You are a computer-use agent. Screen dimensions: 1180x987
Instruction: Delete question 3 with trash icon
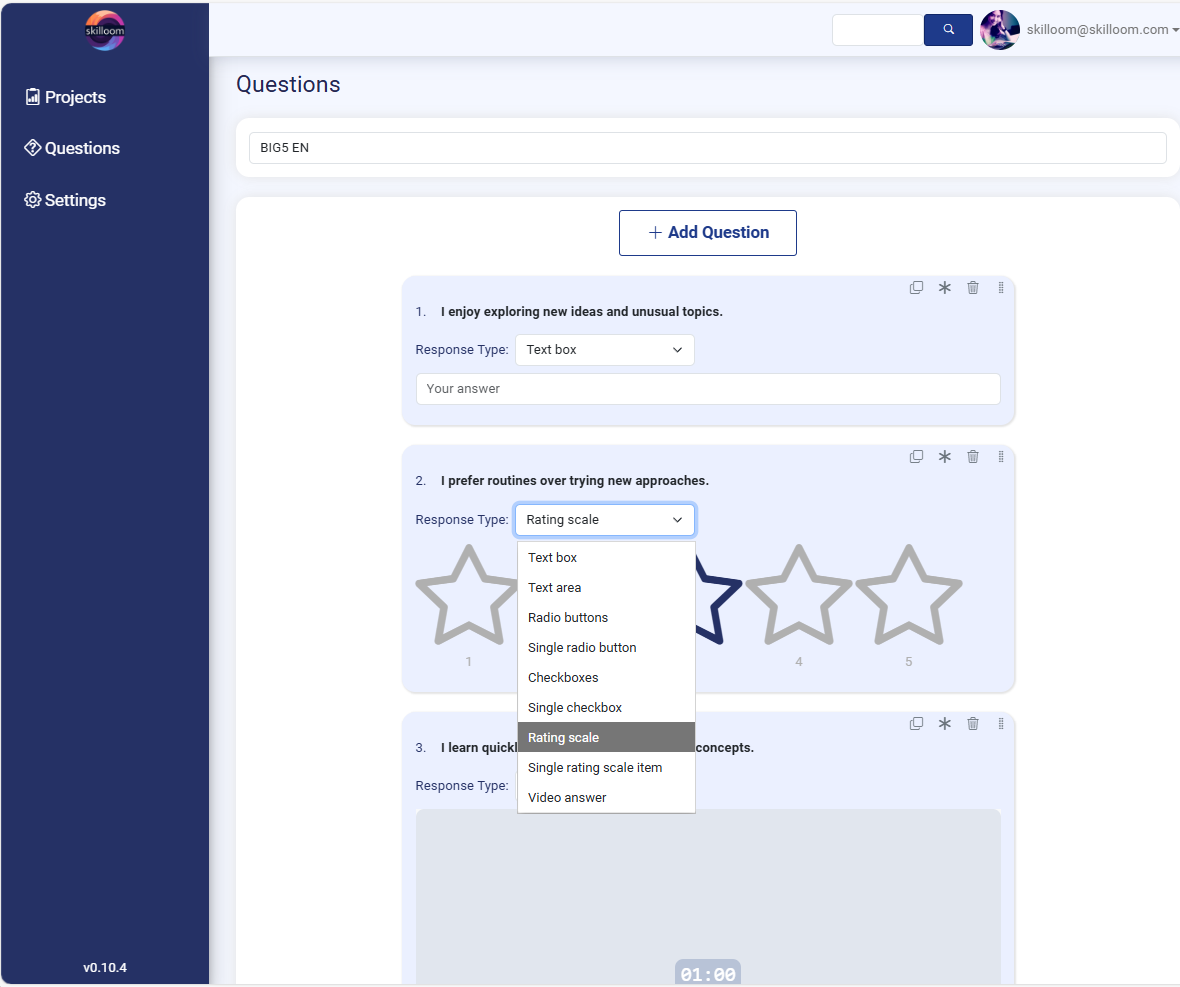click(x=973, y=724)
